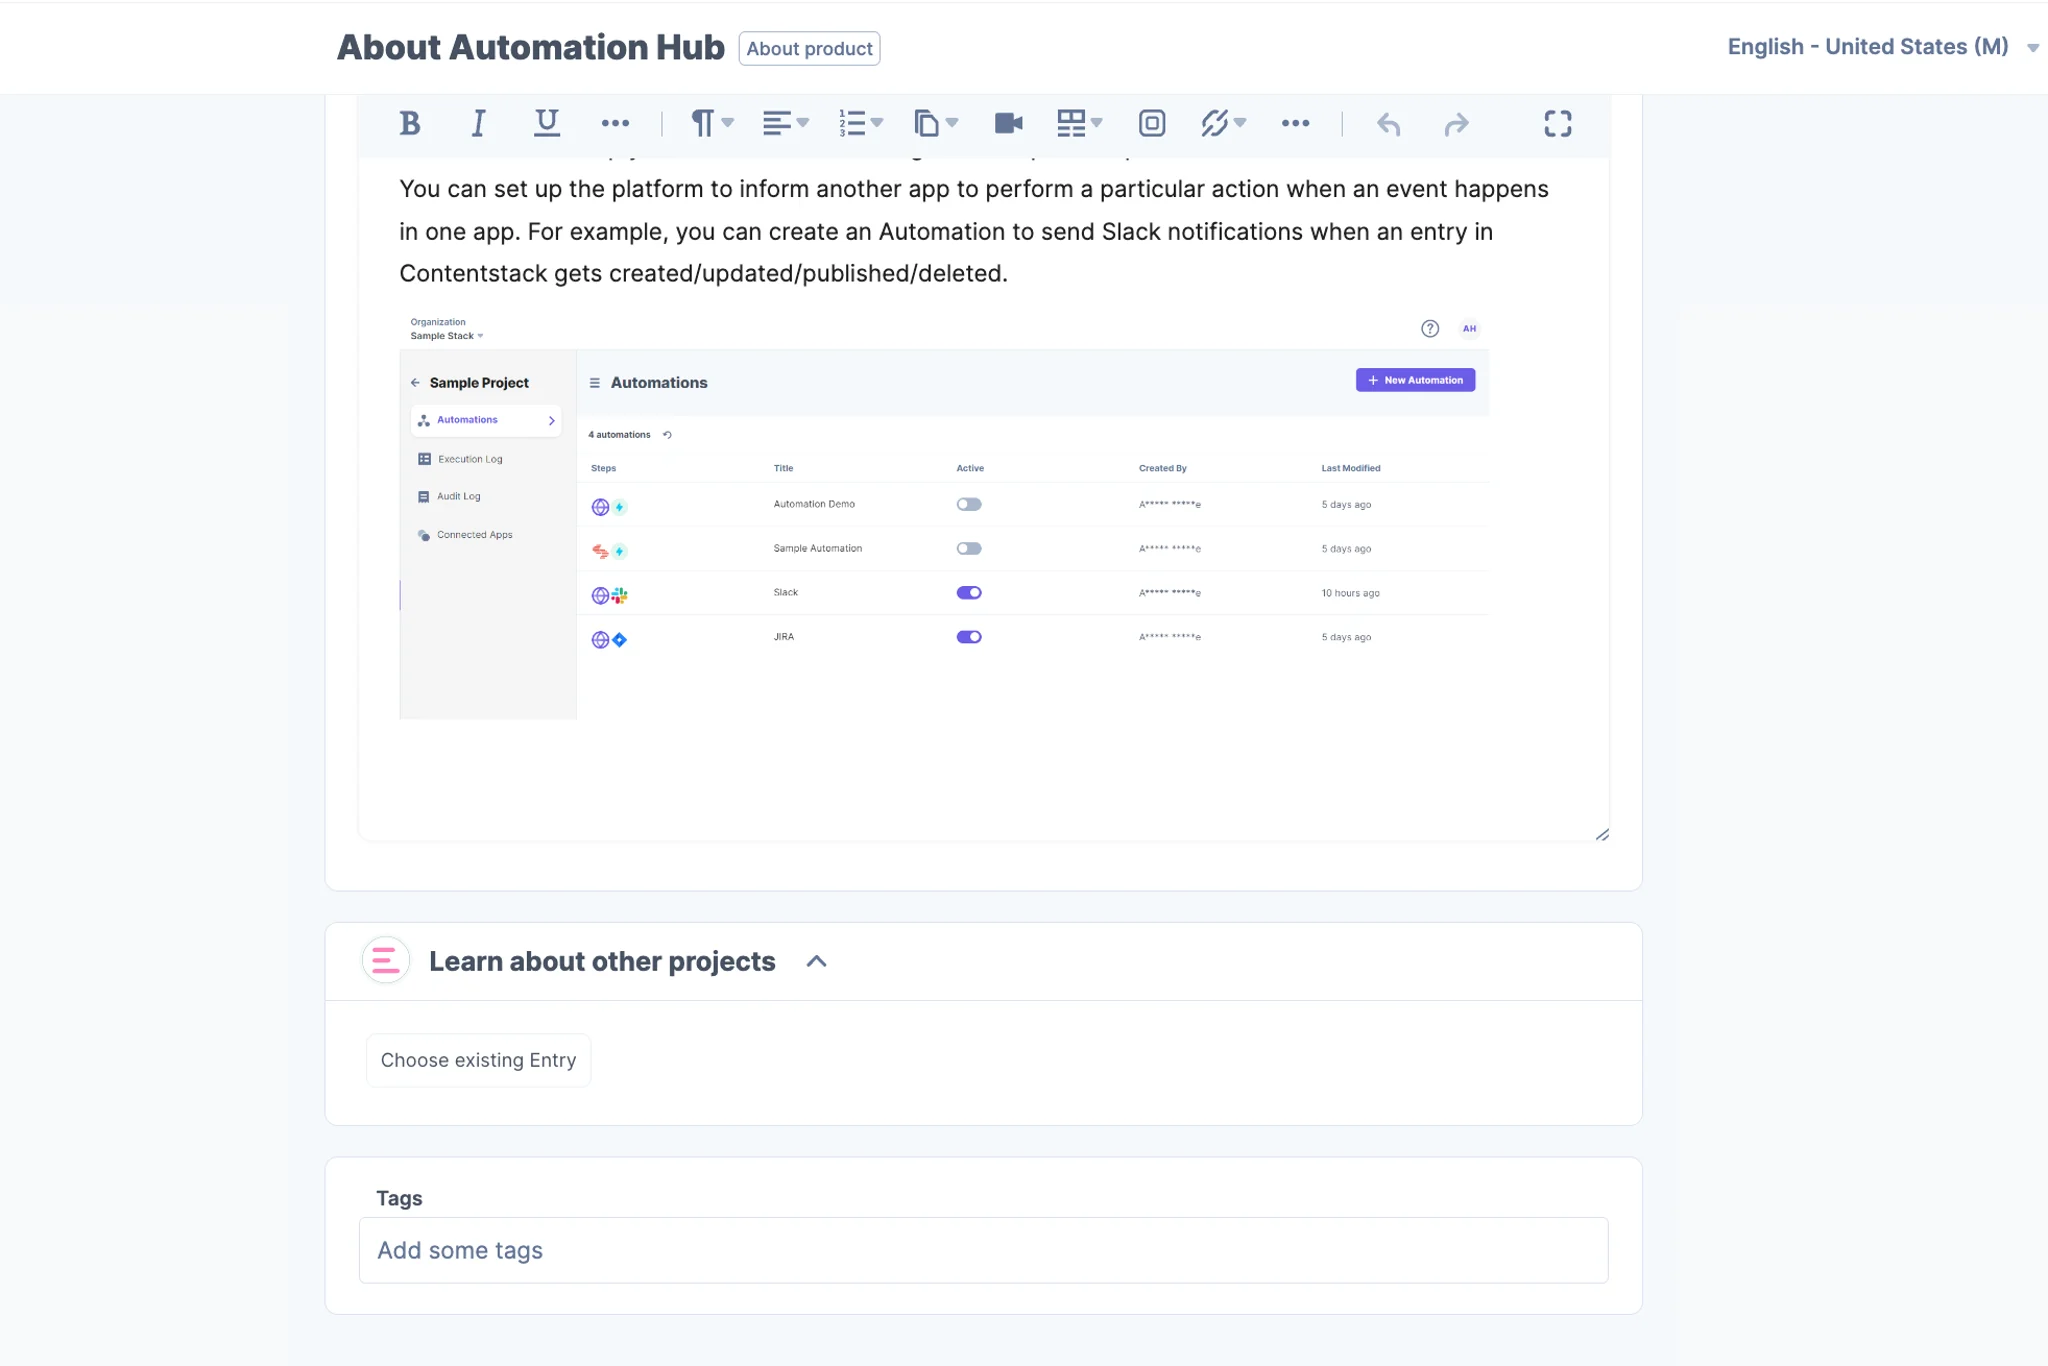The width and height of the screenshot is (2048, 1366).
Task: Toggle the JIRA automation active switch
Action: tap(968, 636)
